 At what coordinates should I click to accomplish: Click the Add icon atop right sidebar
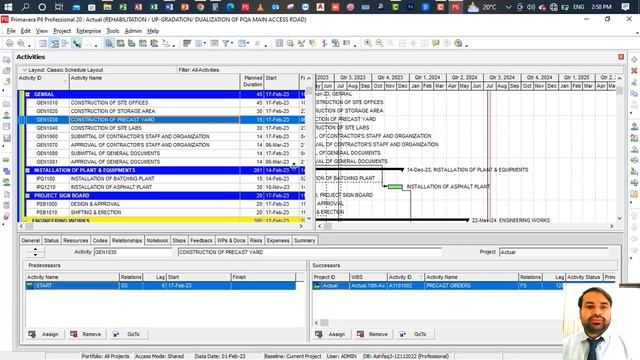point(634,60)
